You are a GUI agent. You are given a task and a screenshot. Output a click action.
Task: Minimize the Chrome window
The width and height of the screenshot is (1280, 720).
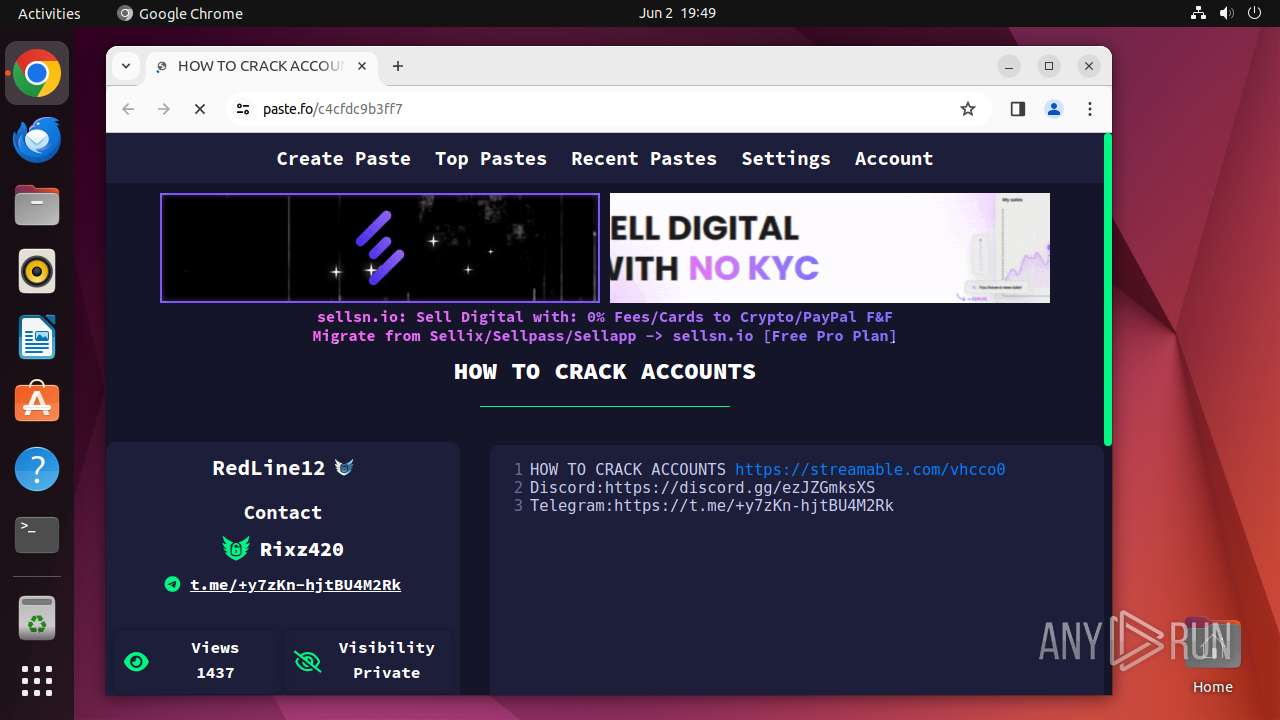pyautogui.click(x=1009, y=66)
